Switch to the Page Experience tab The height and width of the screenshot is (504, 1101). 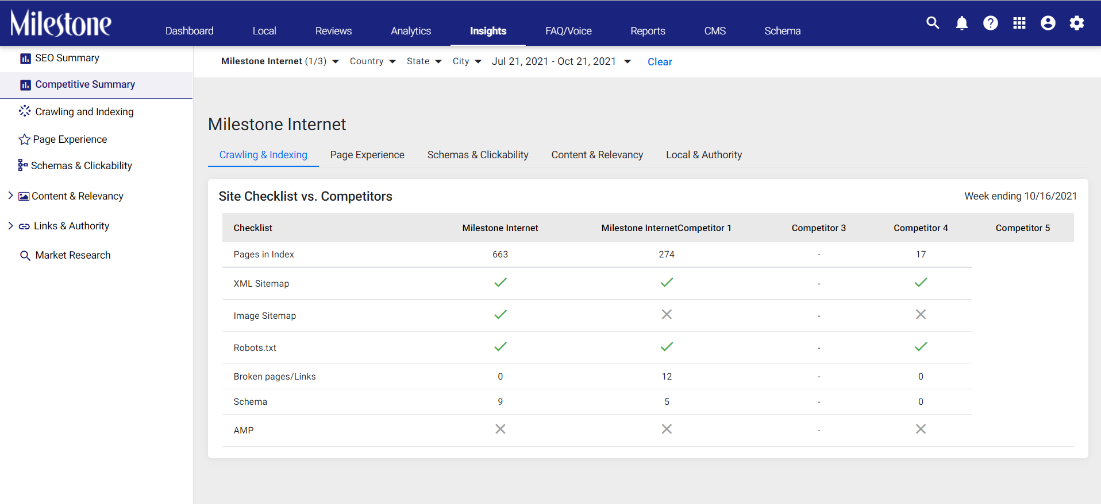(367, 154)
